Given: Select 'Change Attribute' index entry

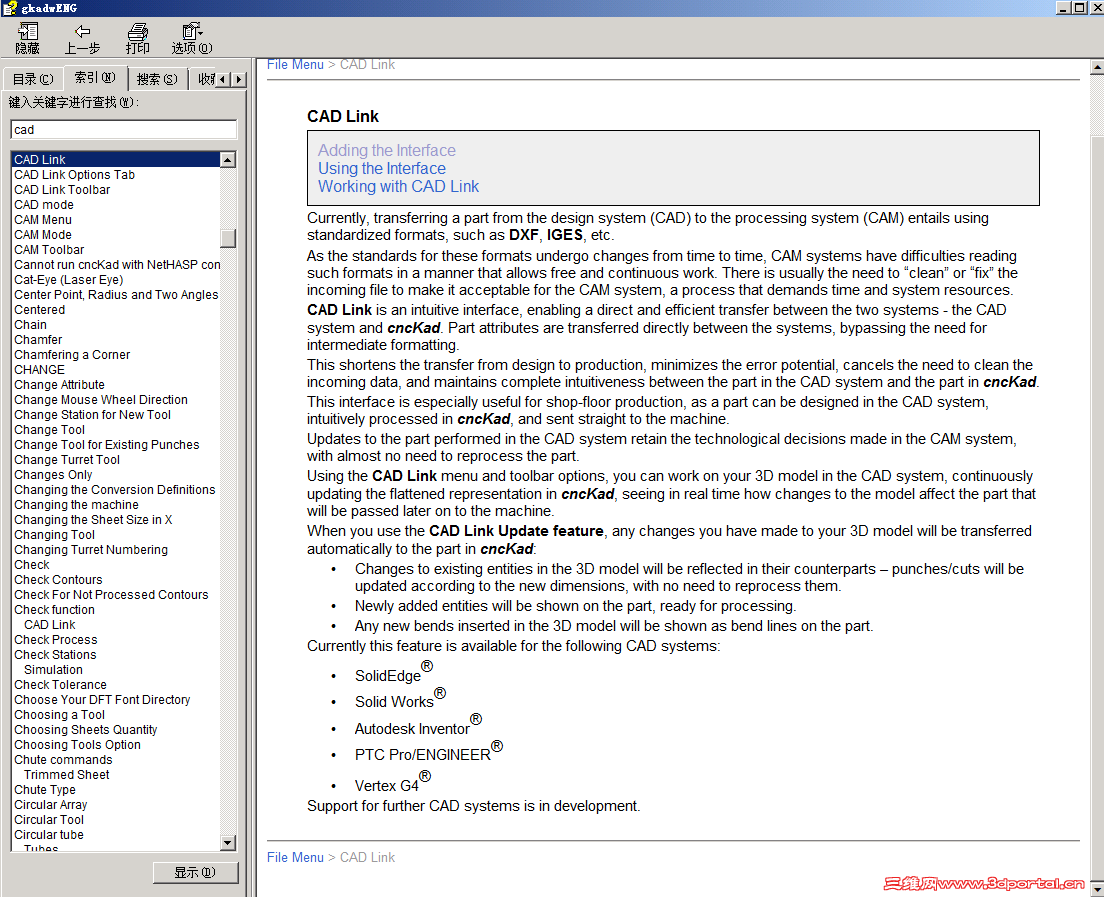Looking at the screenshot, I should point(59,384).
